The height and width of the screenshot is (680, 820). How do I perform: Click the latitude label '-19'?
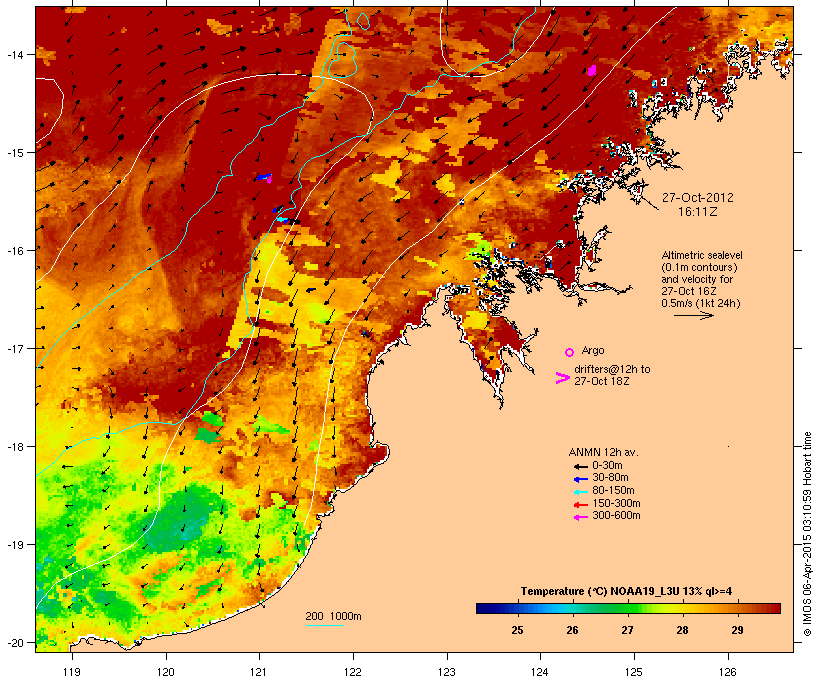[x=14, y=545]
